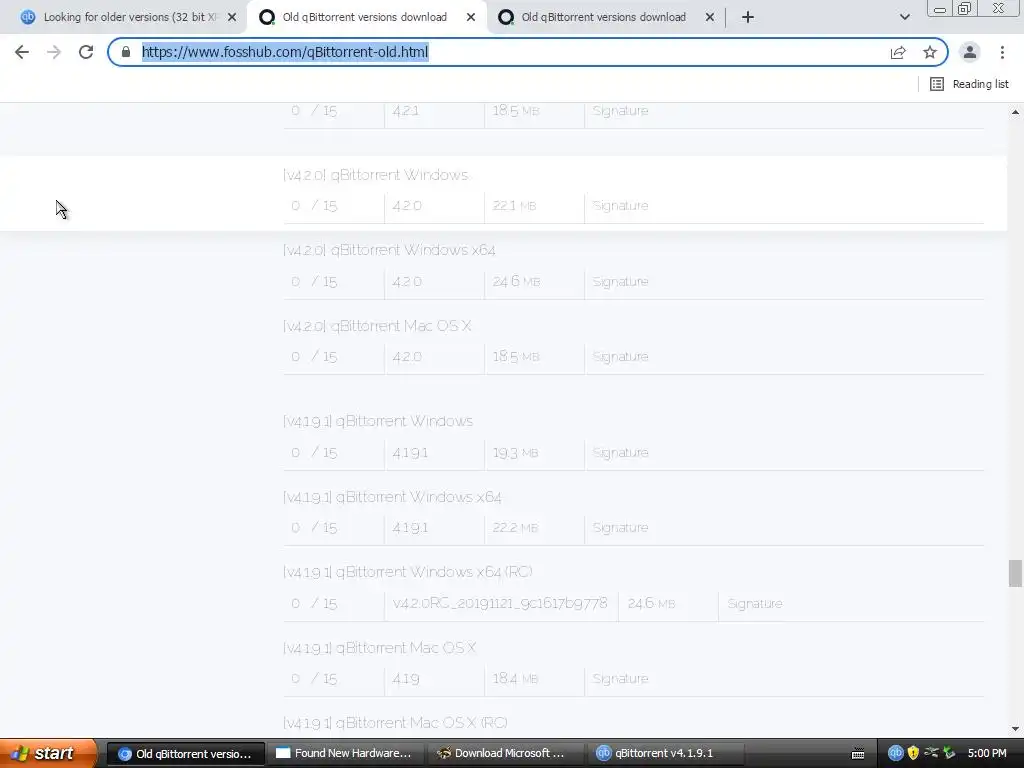This screenshot has width=1024, height=768.
Task: Open the Reading list panel
Action: [x=969, y=84]
